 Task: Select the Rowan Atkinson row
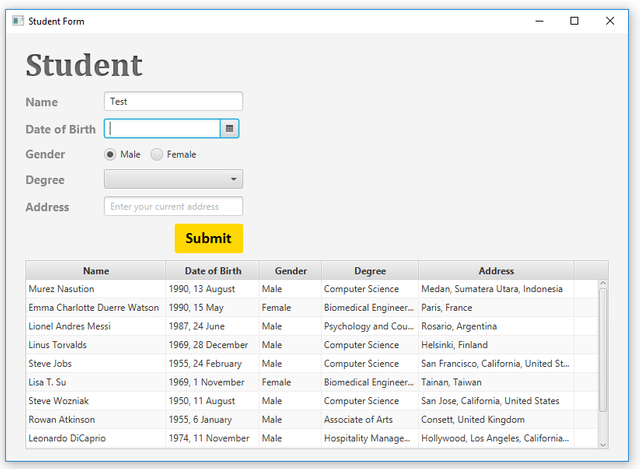pos(312,419)
